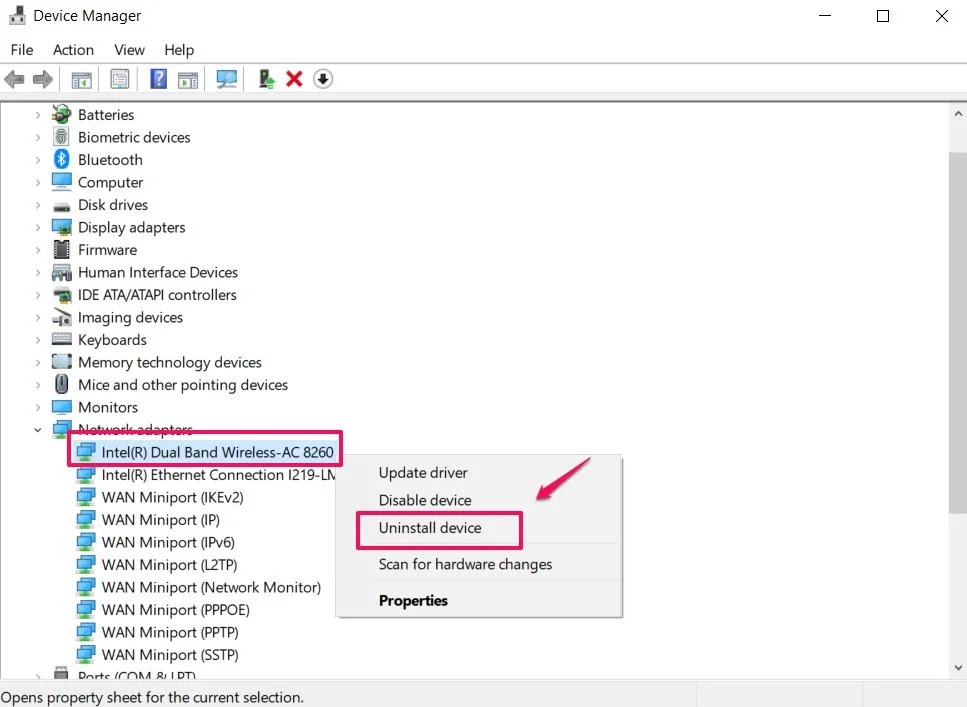The width and height of the screenshot is (967, 707).
Task: Click the scrollbar down arrow
Action: click(958, 668)
